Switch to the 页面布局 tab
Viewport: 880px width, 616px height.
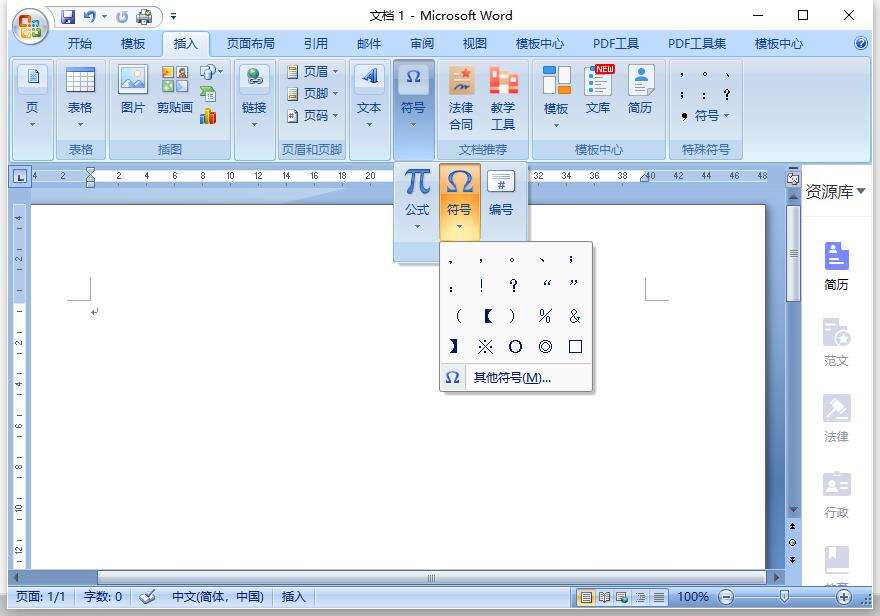coord(250,44)
